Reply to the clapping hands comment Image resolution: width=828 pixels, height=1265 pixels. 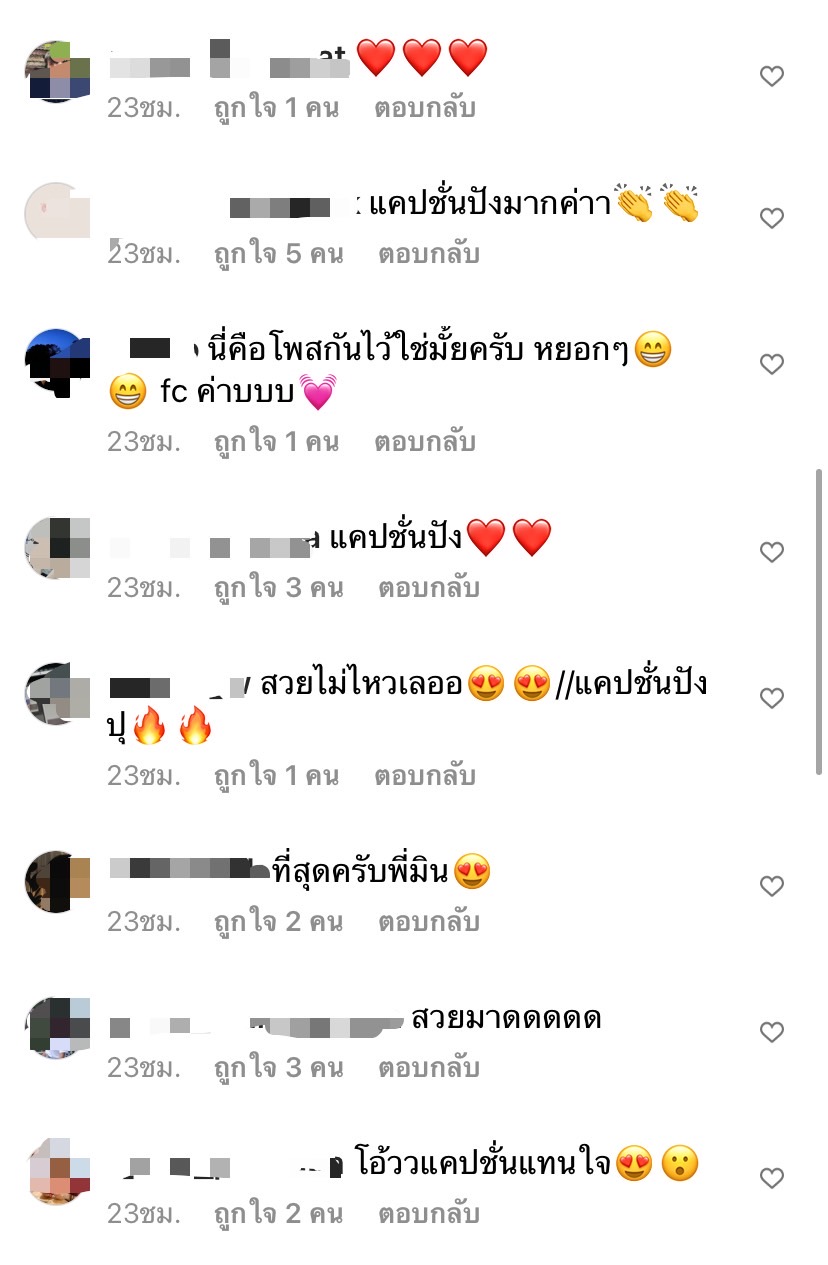(429, 254)
